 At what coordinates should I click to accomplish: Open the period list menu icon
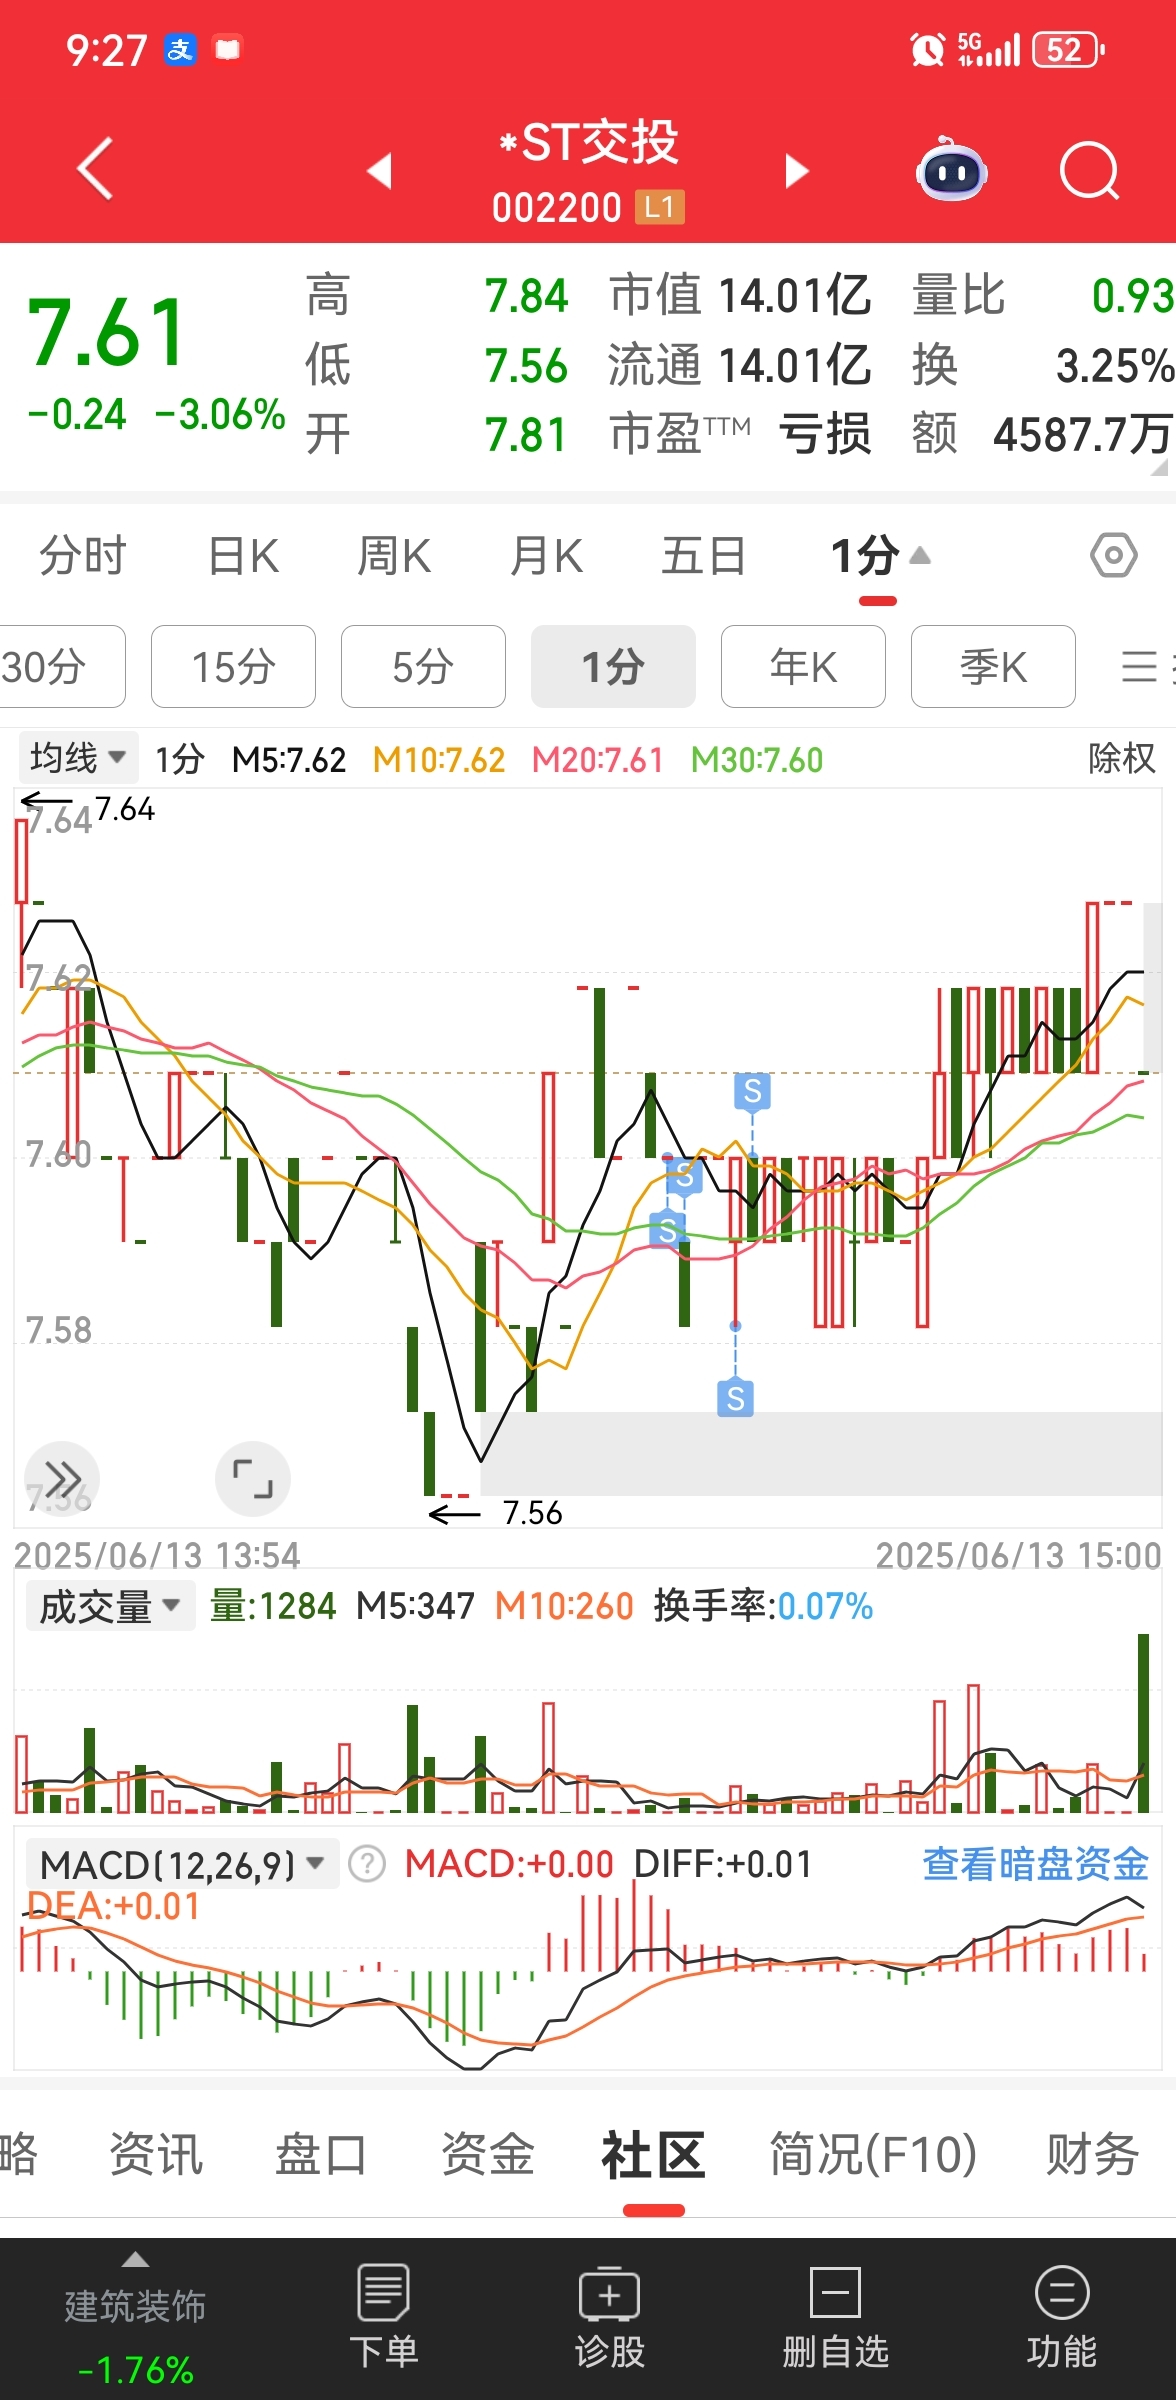tap(1138, 666)
